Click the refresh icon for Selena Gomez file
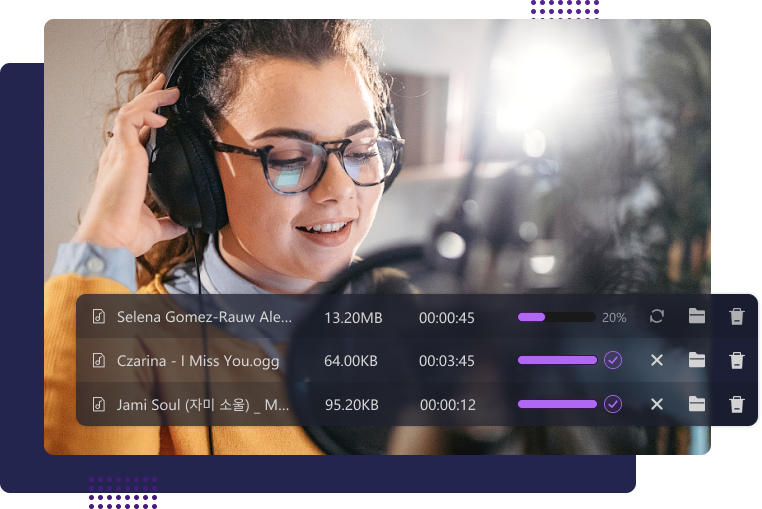 coord(657,317)
